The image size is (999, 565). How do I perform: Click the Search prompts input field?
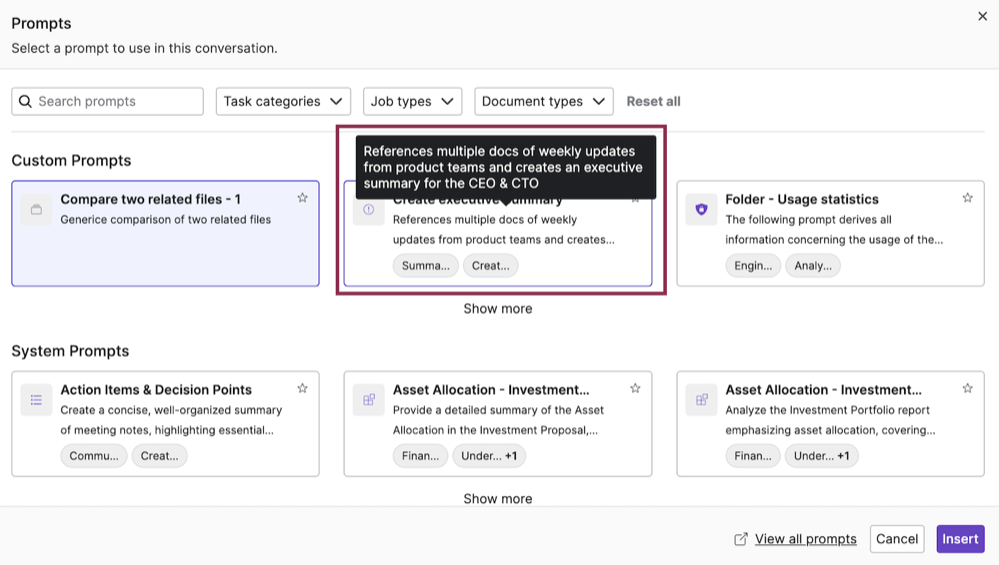pyautogui.click(x=117, y=101)
